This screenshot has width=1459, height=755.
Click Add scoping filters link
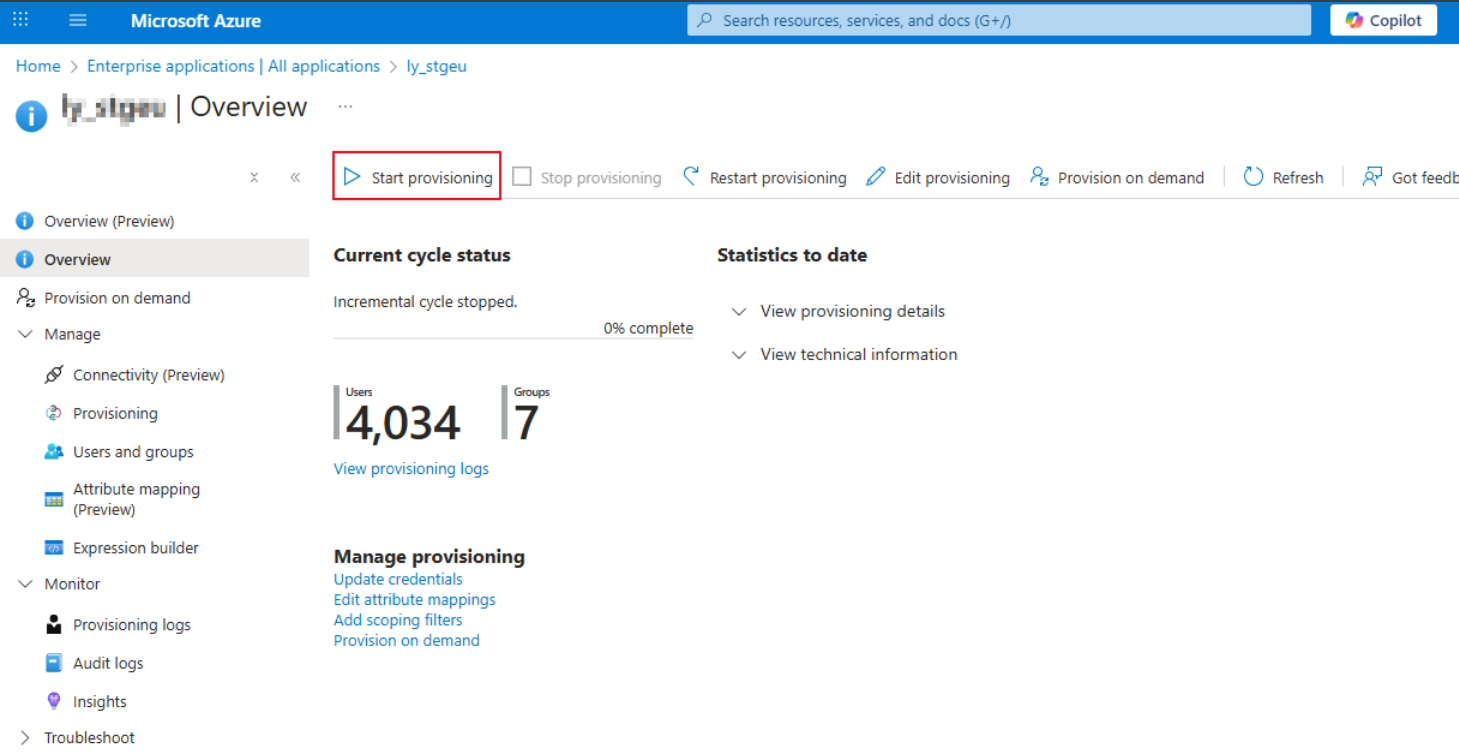(x=398, y=620)
